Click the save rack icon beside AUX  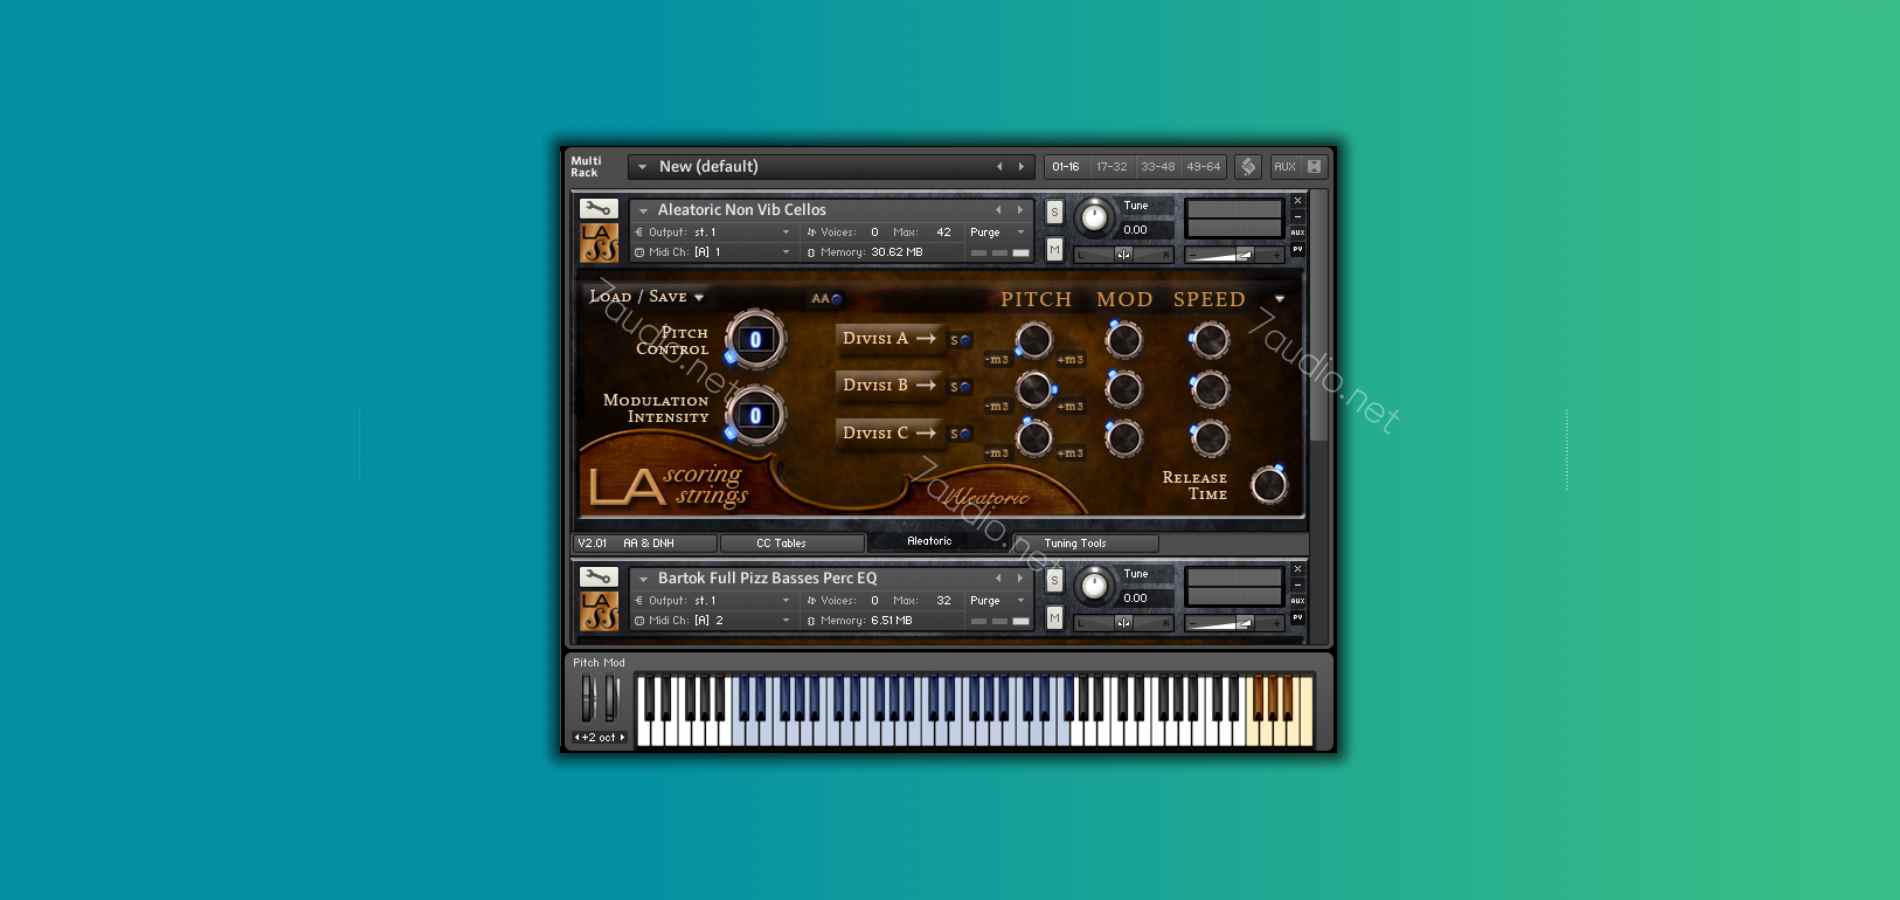pyautogui.click(x=1314, y=167)
